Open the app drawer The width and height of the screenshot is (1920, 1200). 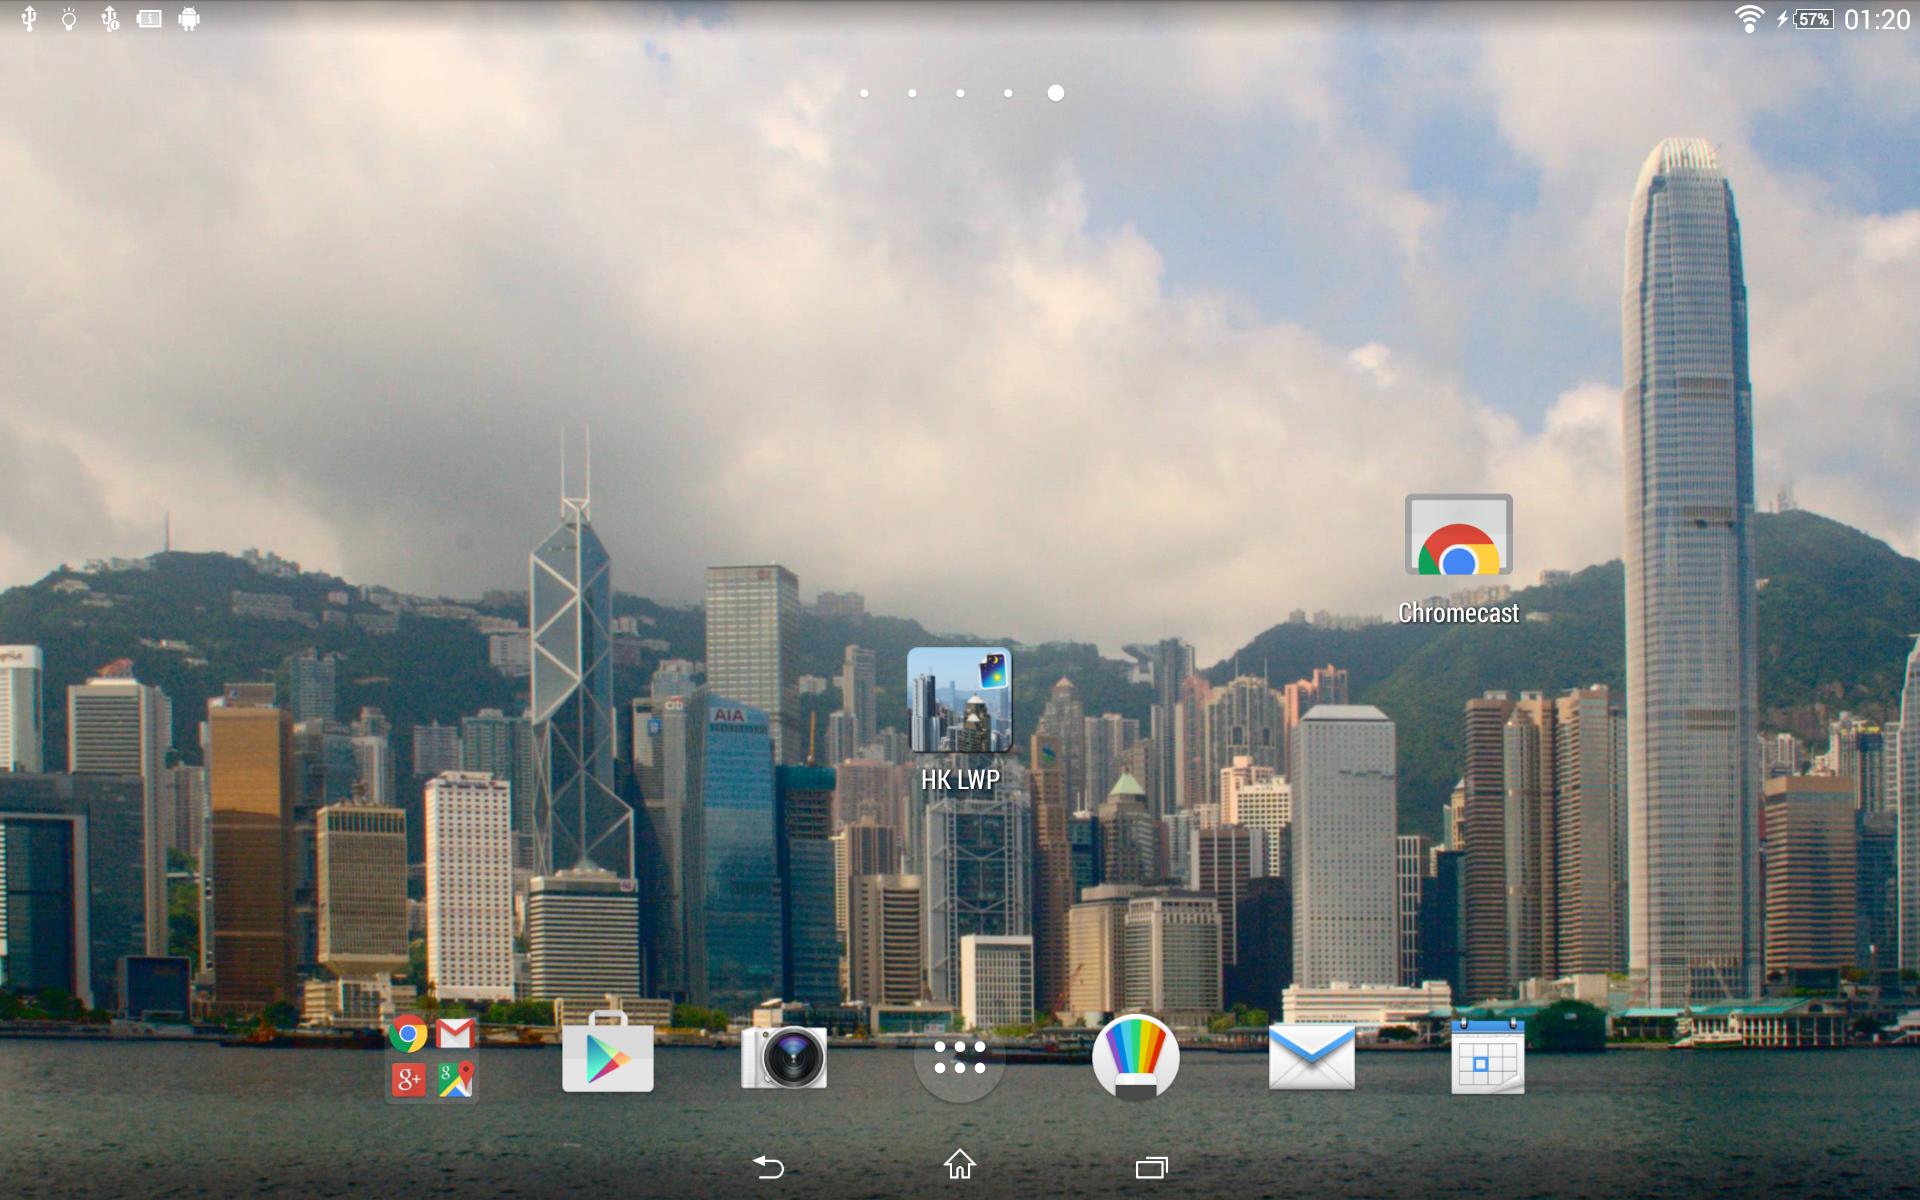(x=960, y=1057)
